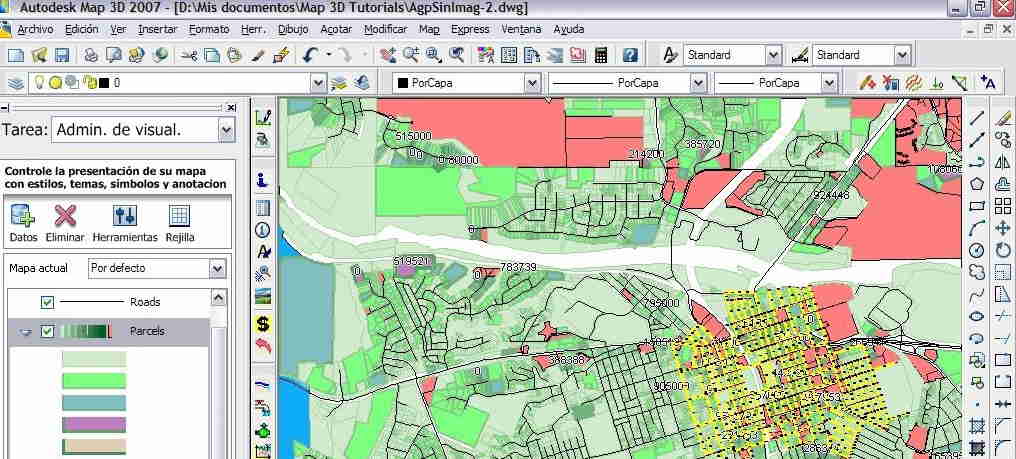Image resolution: width=1016 pixels, height=459 pixels.
Task: Uncheck the Roads layer checkbox
Action: point(47,302)
